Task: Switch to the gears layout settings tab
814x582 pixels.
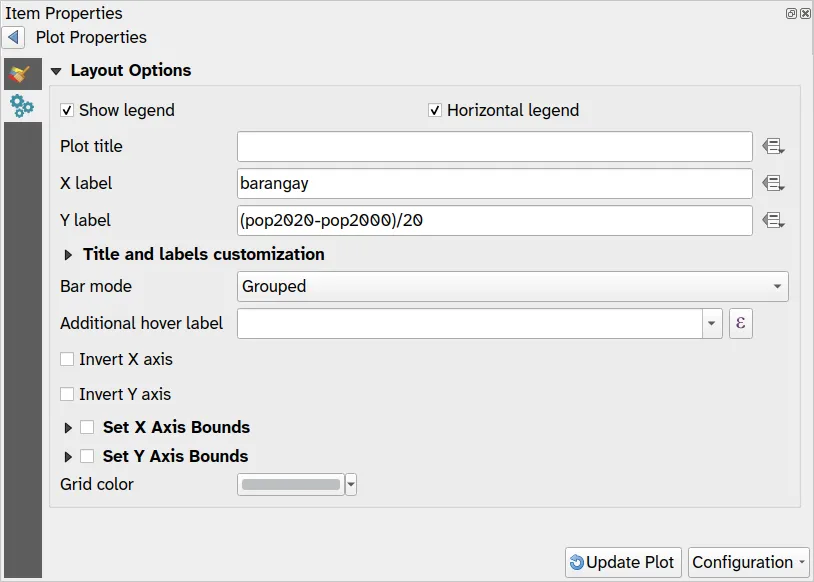Action: pos(21,106)
